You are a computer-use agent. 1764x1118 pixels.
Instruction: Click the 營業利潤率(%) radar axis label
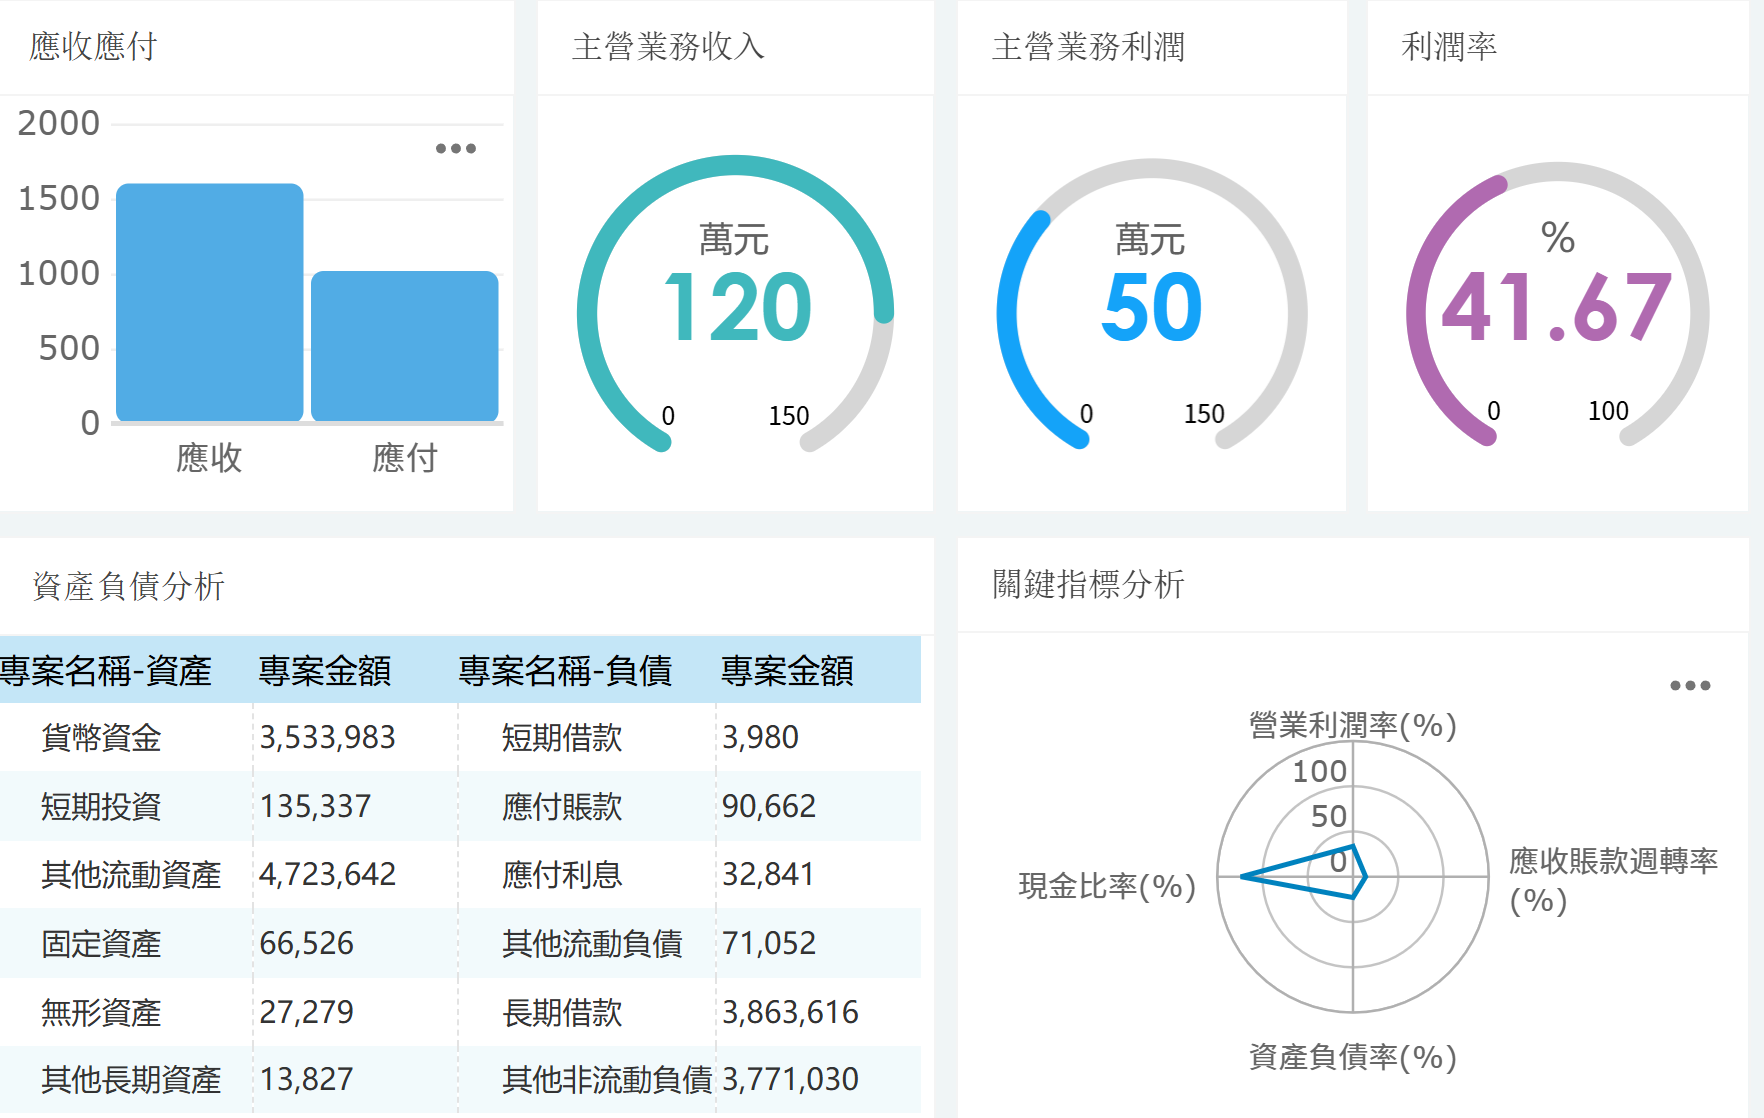[x=1352, y=726]
